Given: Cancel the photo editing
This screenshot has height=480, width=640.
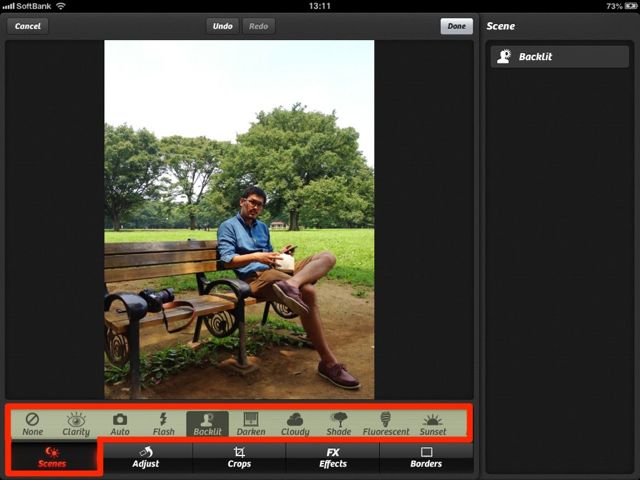Looking at the screenshot, I should [28, 26].
